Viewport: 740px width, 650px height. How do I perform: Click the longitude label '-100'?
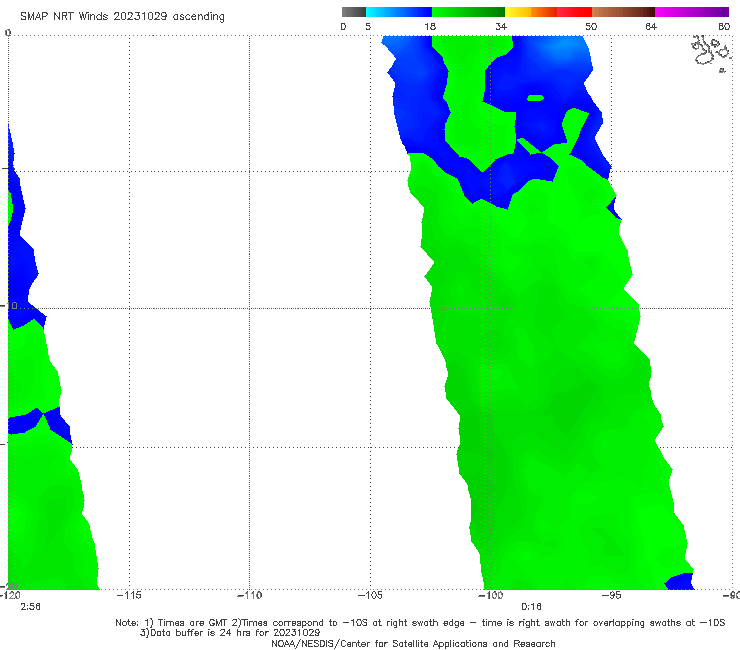coord(491,595)
